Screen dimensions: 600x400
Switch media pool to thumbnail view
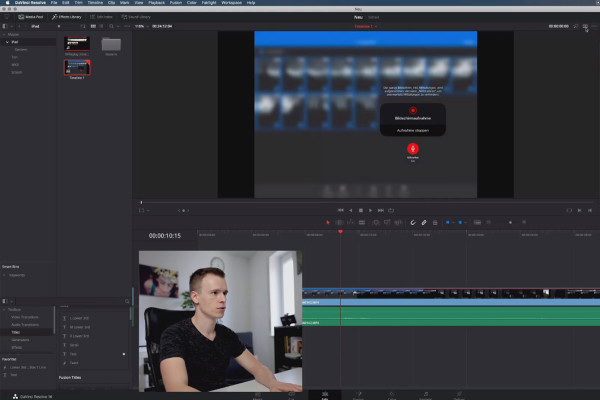93,26
